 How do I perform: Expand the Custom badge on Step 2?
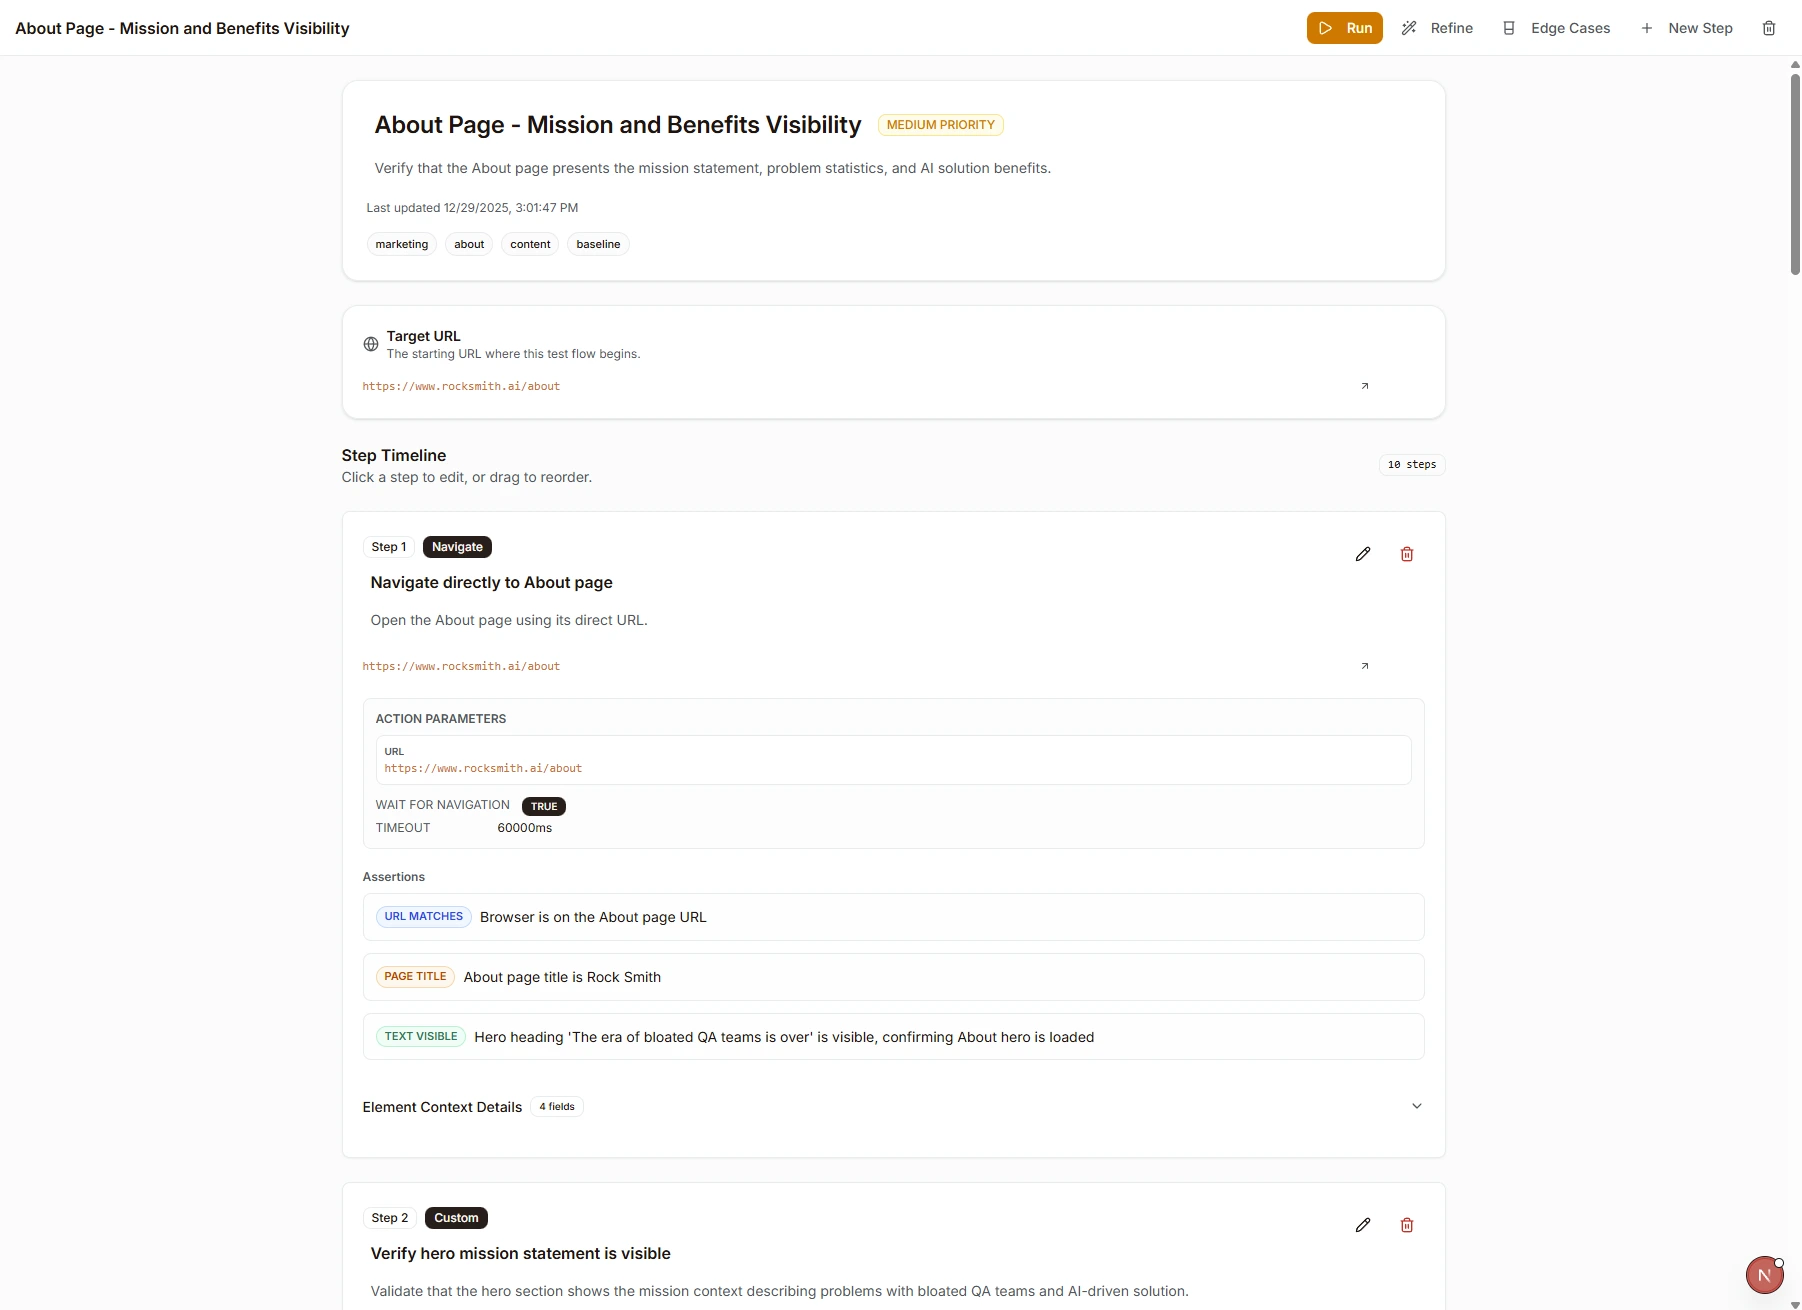point(455,1218)
